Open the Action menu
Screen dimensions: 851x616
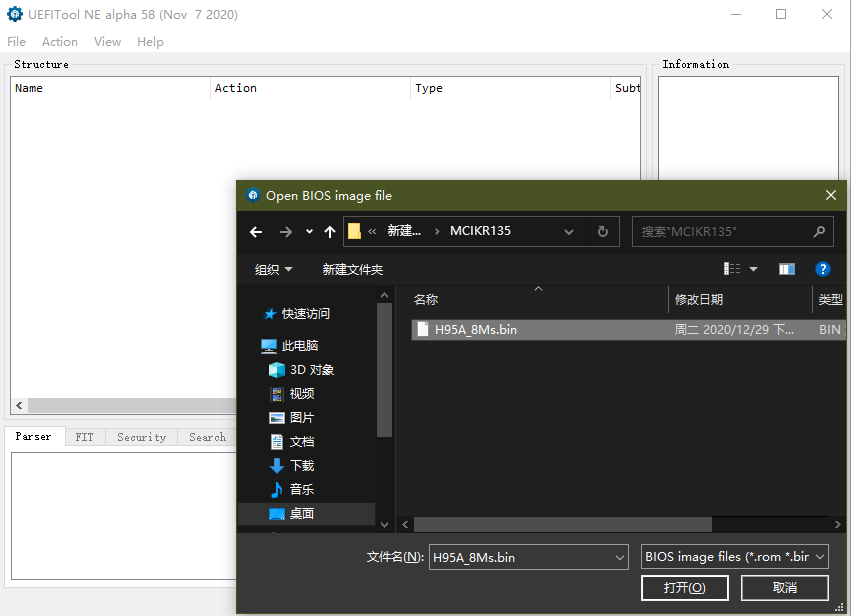click(60, 42)
